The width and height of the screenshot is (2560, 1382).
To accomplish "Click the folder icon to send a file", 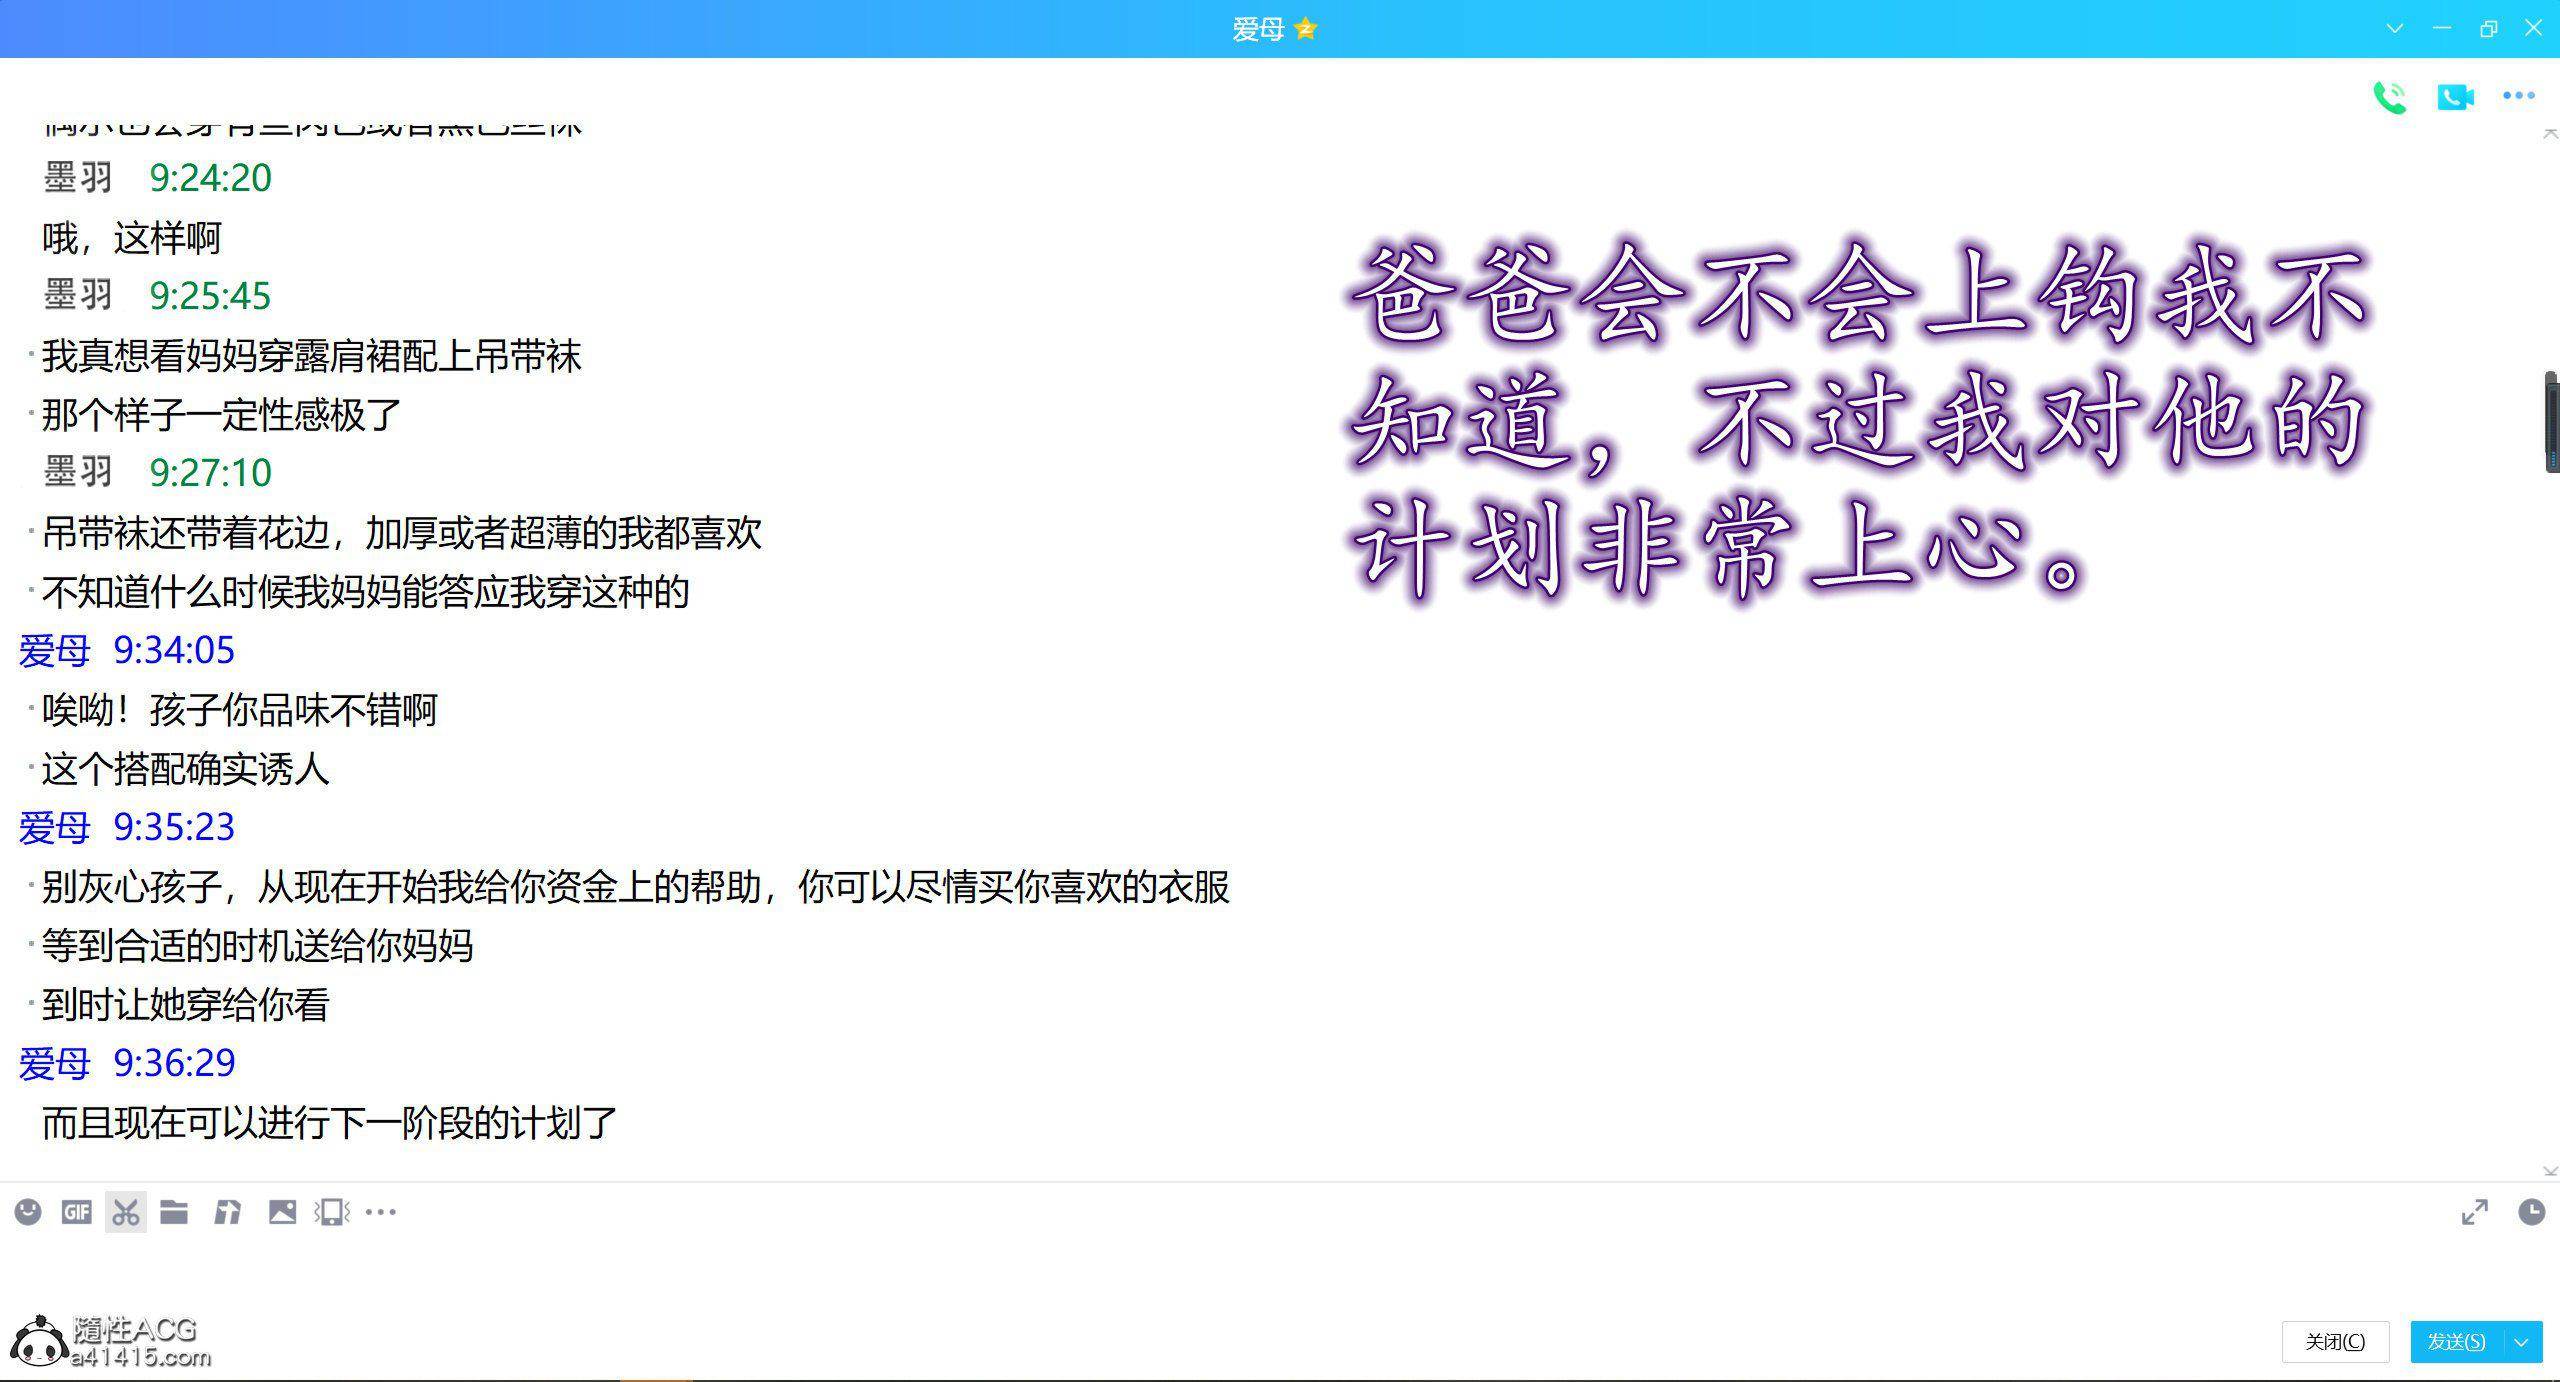I will (174, 1212).
